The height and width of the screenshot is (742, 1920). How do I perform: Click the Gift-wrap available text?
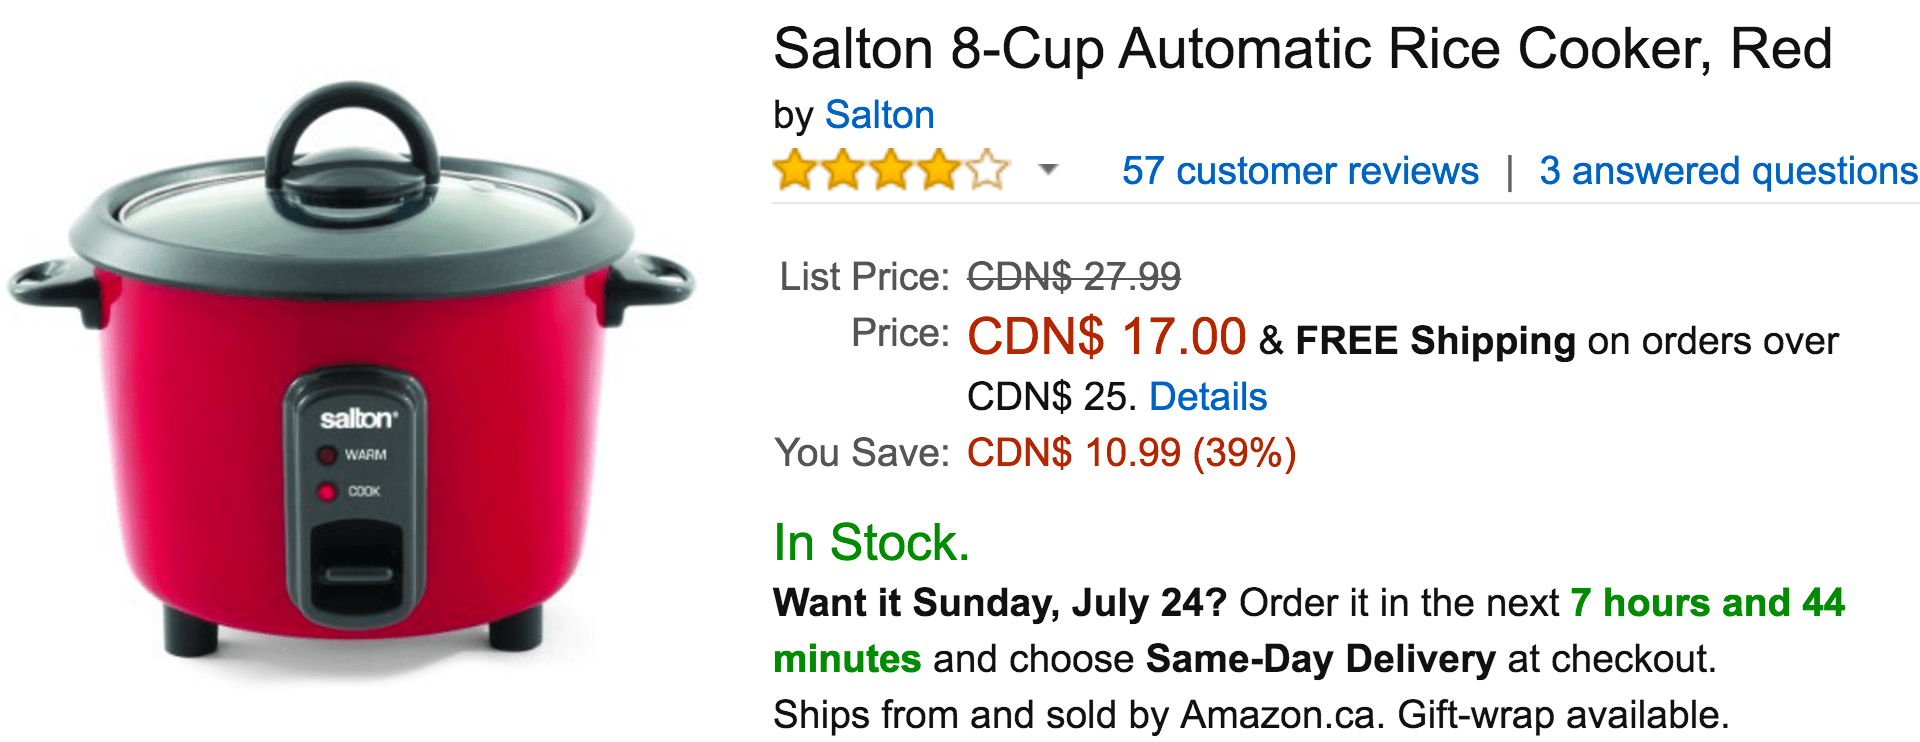tap(1562, 715)
